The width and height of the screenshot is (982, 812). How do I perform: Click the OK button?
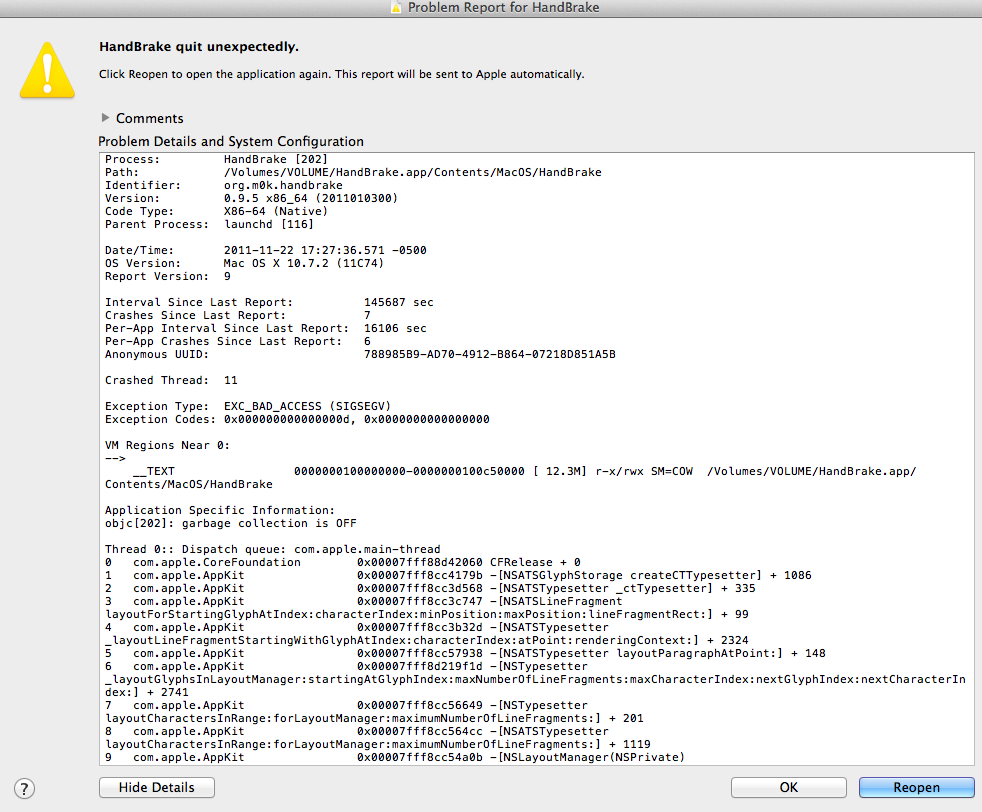(788, 787)
